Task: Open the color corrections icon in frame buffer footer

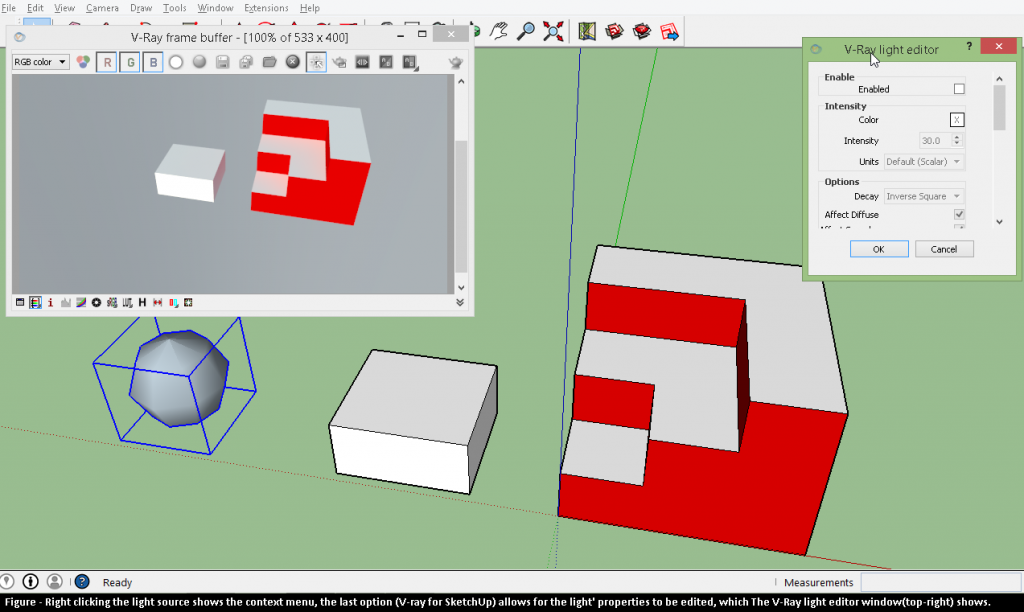Action: [80, 302]
